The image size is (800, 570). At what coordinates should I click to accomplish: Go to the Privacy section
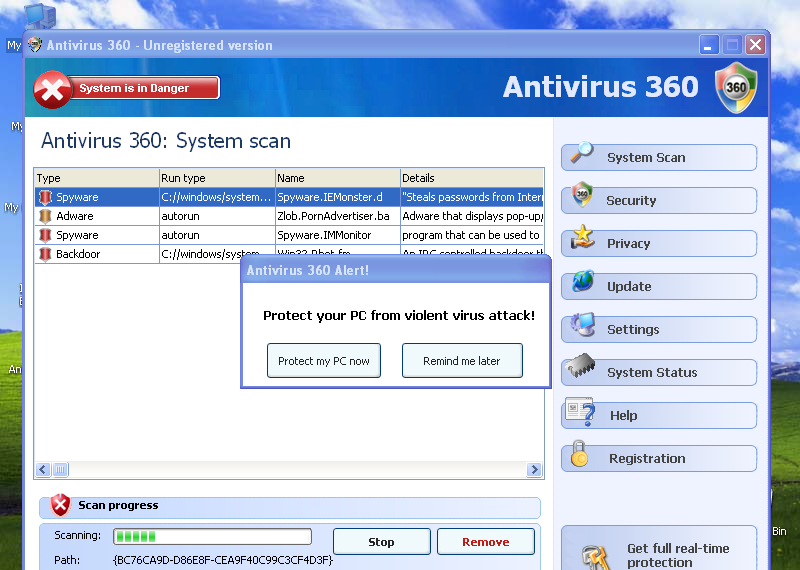tap(659, 243)
